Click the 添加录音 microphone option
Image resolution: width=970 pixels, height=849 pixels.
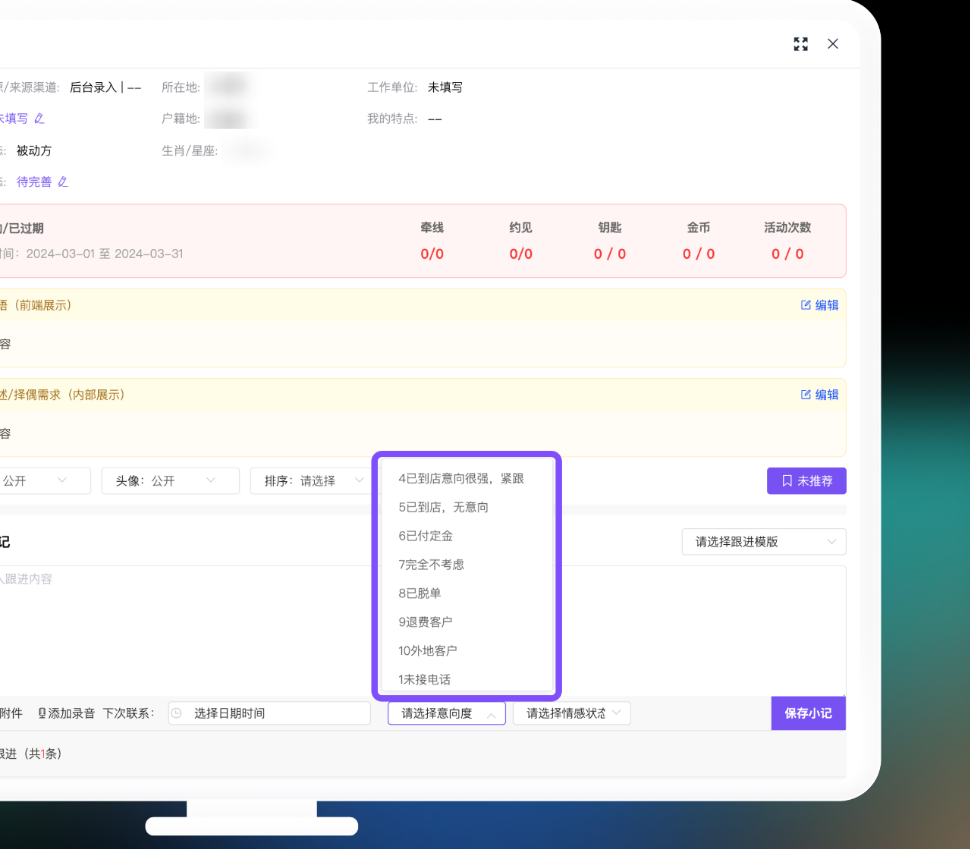(x=67, y=713)
